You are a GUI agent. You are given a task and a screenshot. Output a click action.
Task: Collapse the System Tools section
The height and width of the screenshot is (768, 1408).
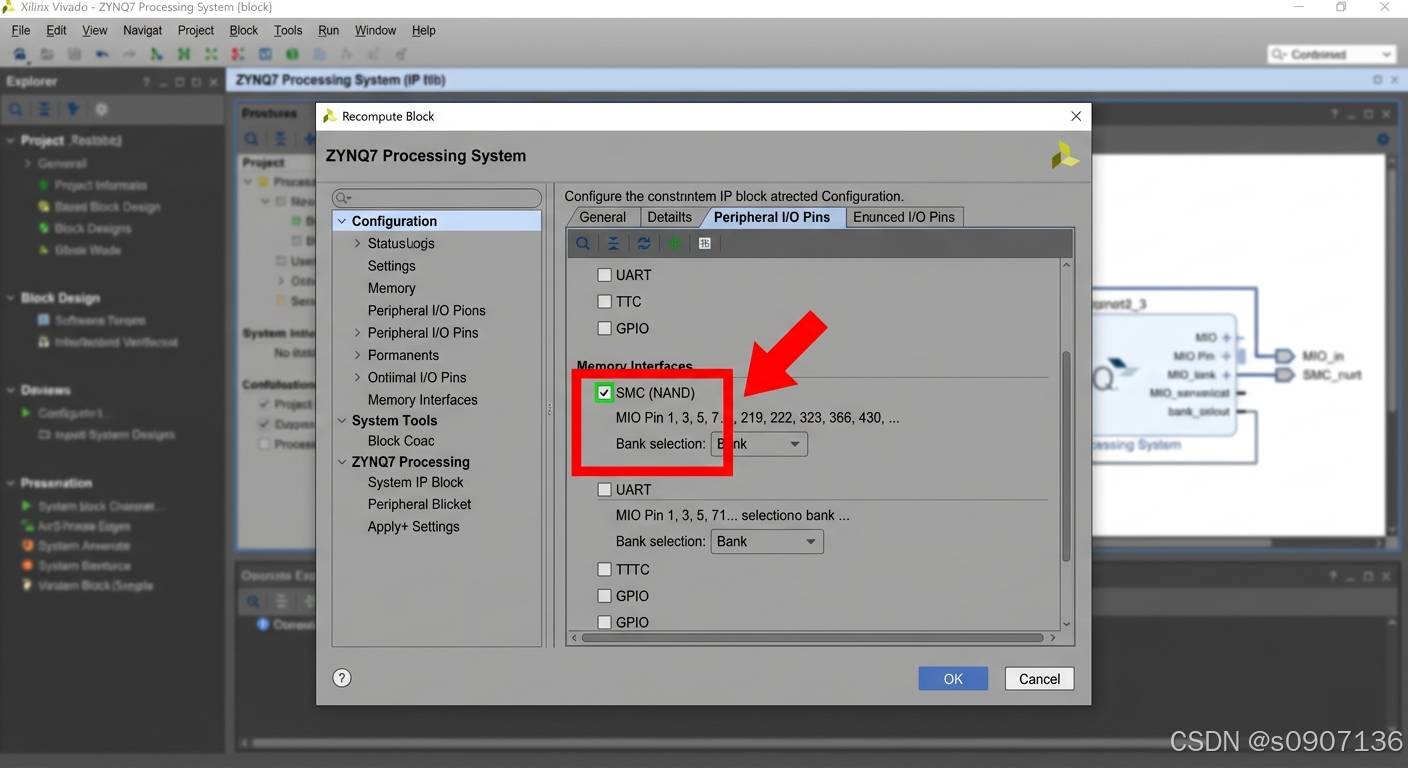342,421
